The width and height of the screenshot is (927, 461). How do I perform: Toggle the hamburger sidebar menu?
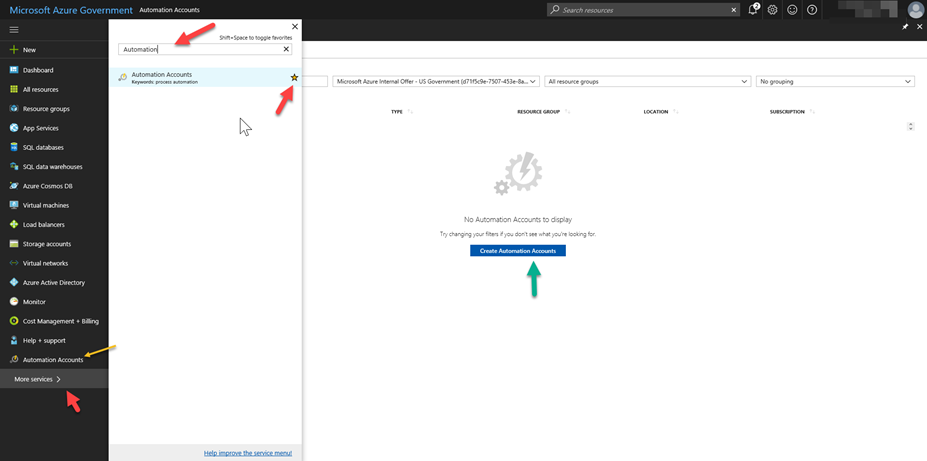point(14,30)
